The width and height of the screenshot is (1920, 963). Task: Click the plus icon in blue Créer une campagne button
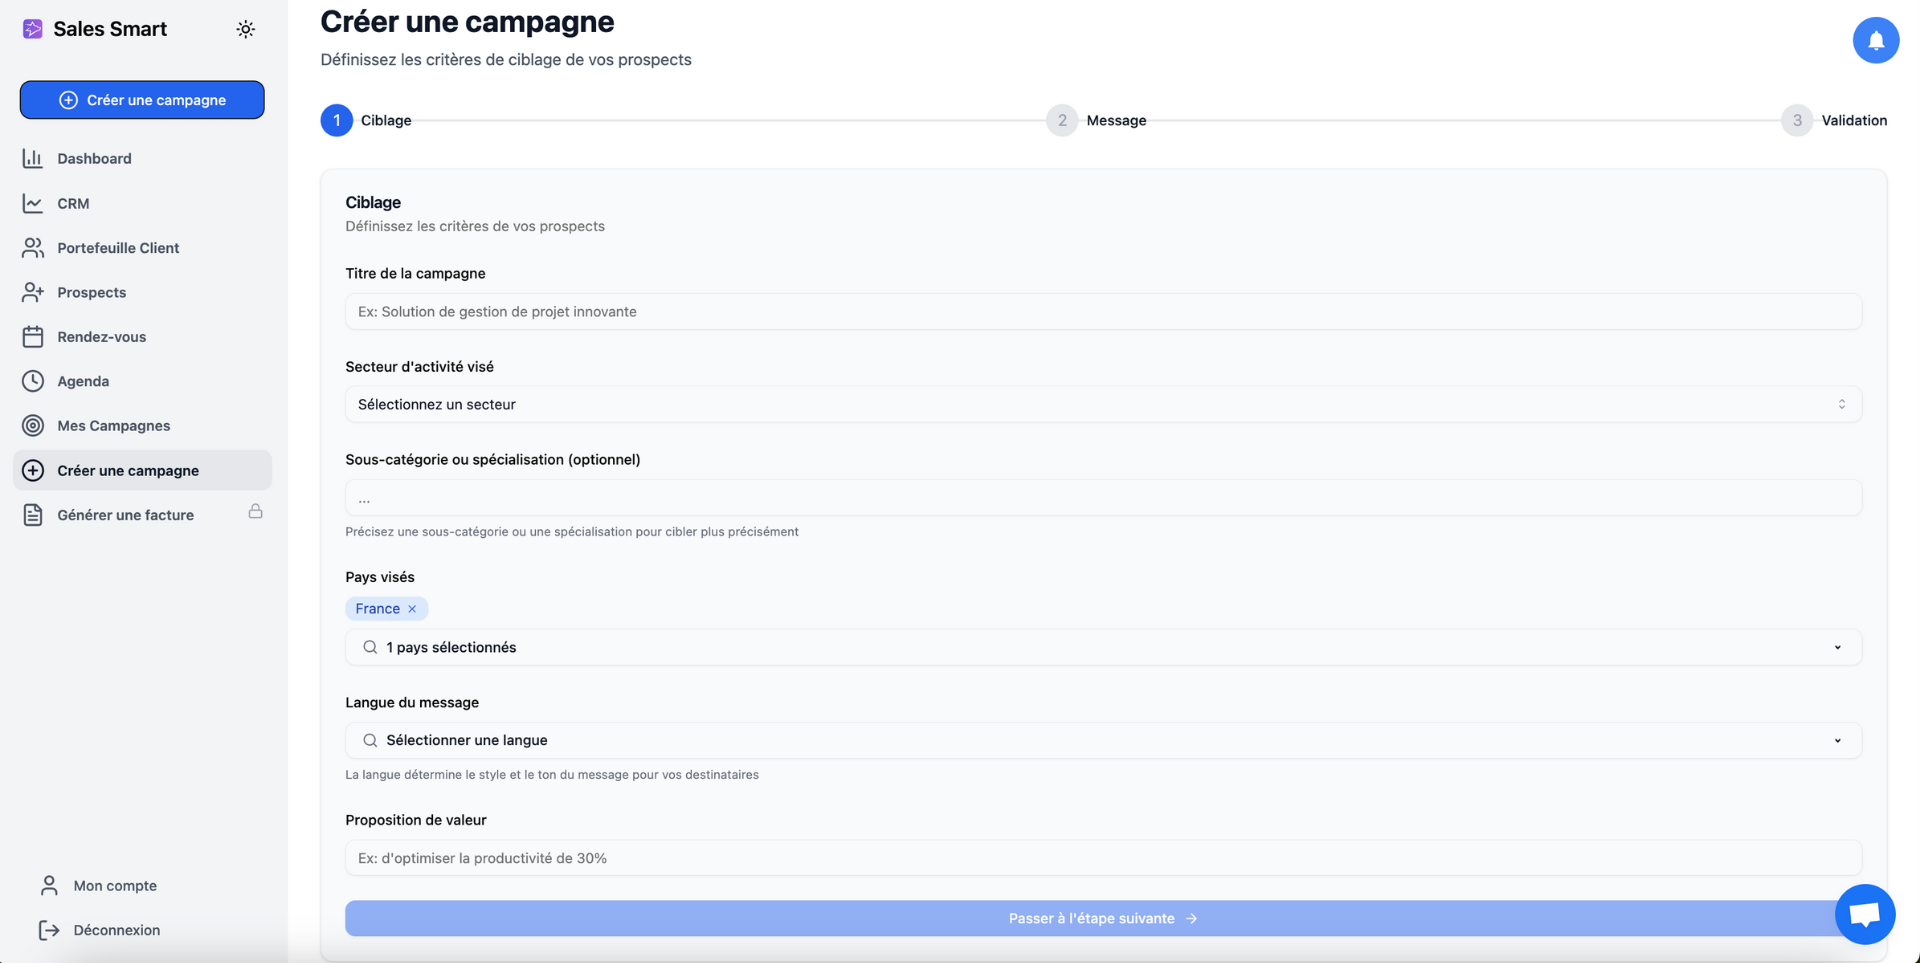tap(68, 100)
